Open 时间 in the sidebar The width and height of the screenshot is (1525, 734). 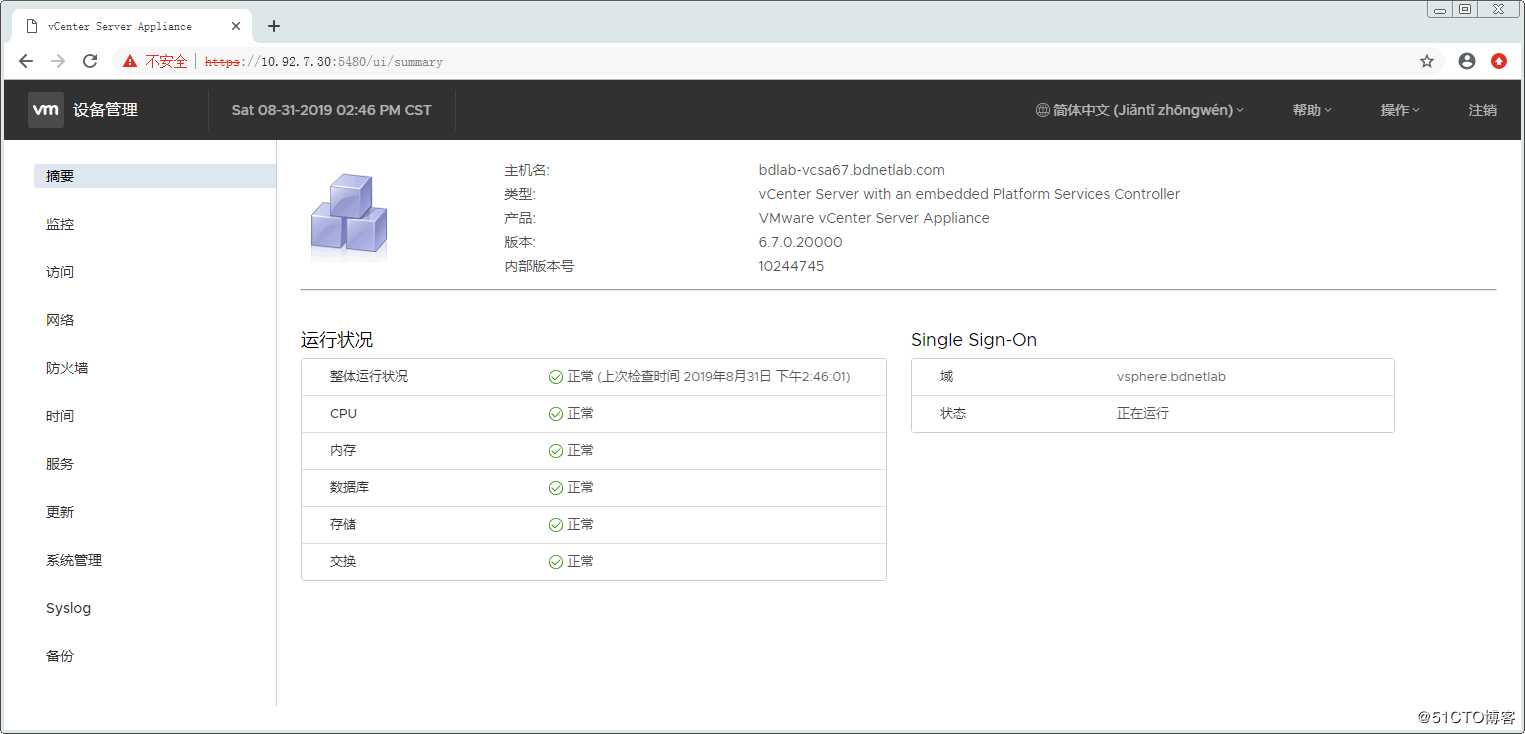pyautogui.click(x=60, y=416)
